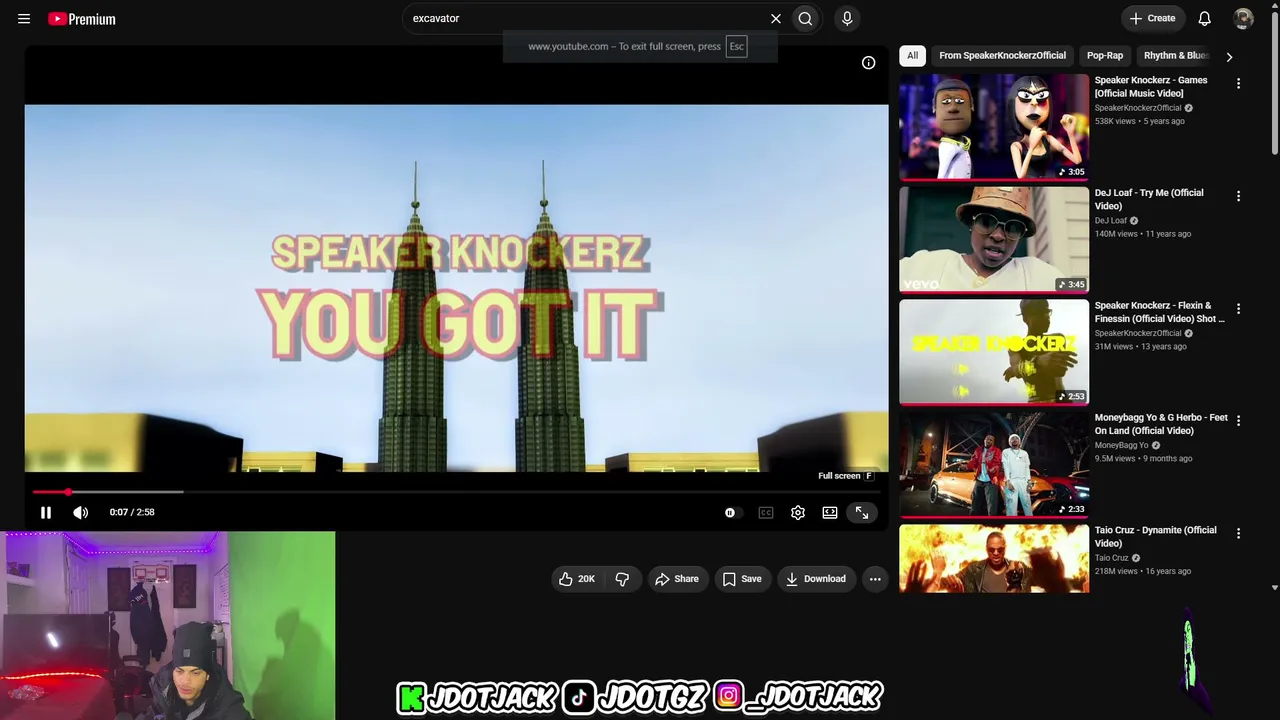Show video info card icon
This screenshot has height=720, width=1280.
868,63
